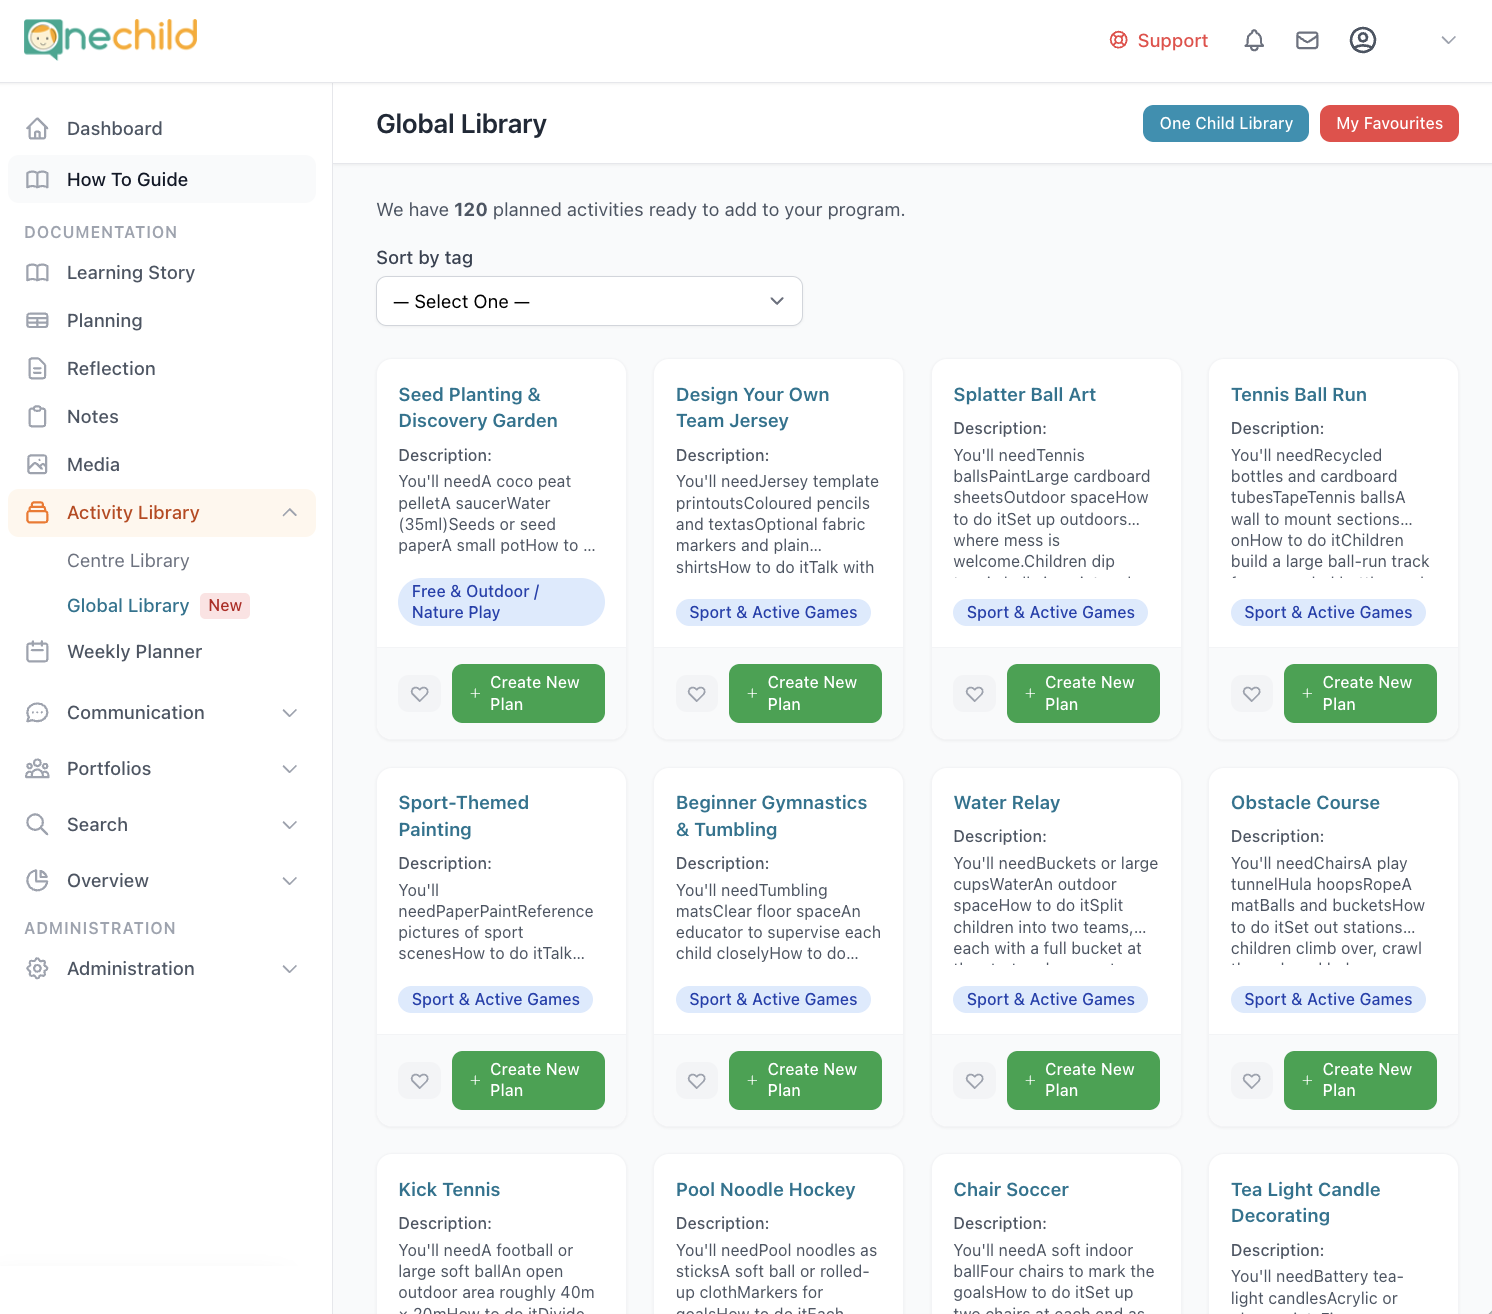Open Centre Library submenu item
This screenshot has height=1314, width=1492.
pyautogui.click(x=128, y=560)
